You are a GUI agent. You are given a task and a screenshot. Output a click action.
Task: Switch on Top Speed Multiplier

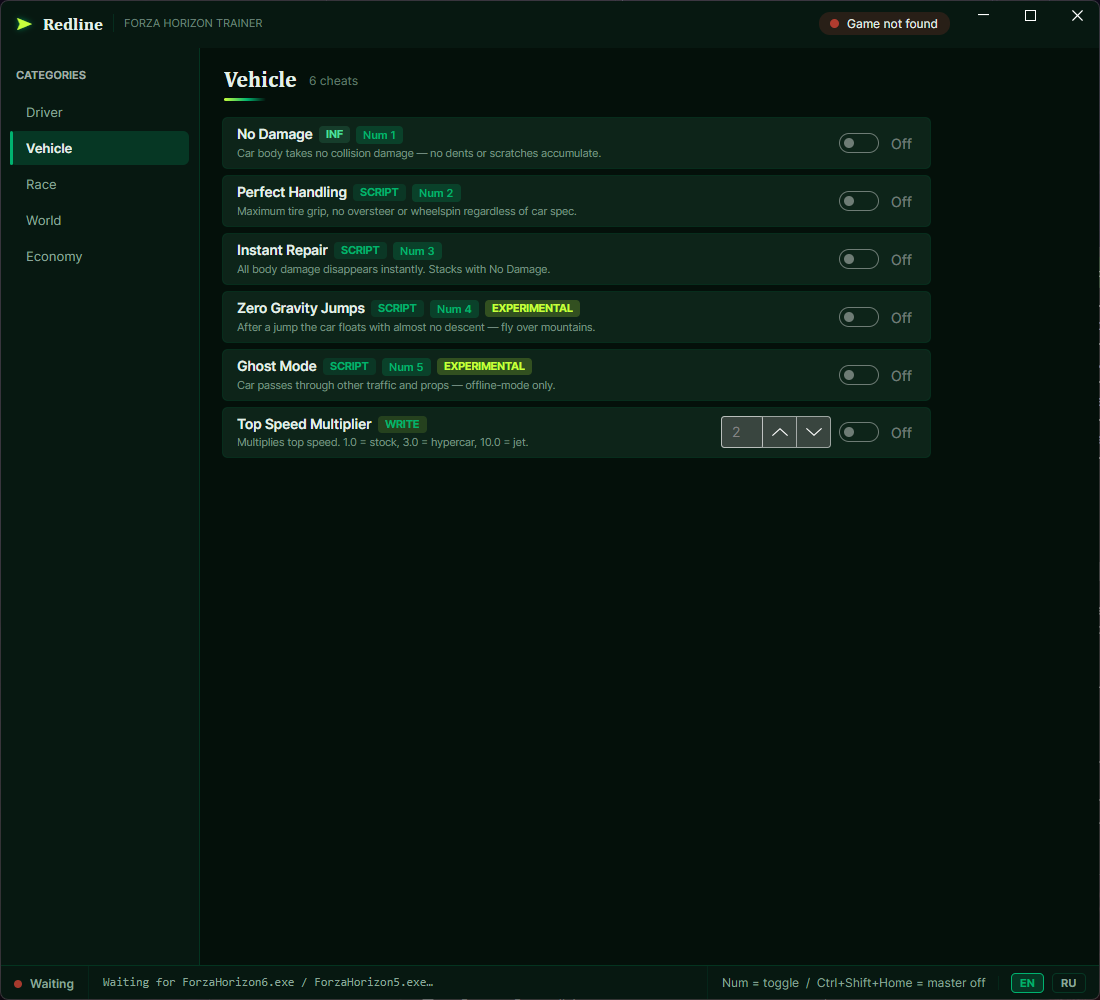click(859, 432)
